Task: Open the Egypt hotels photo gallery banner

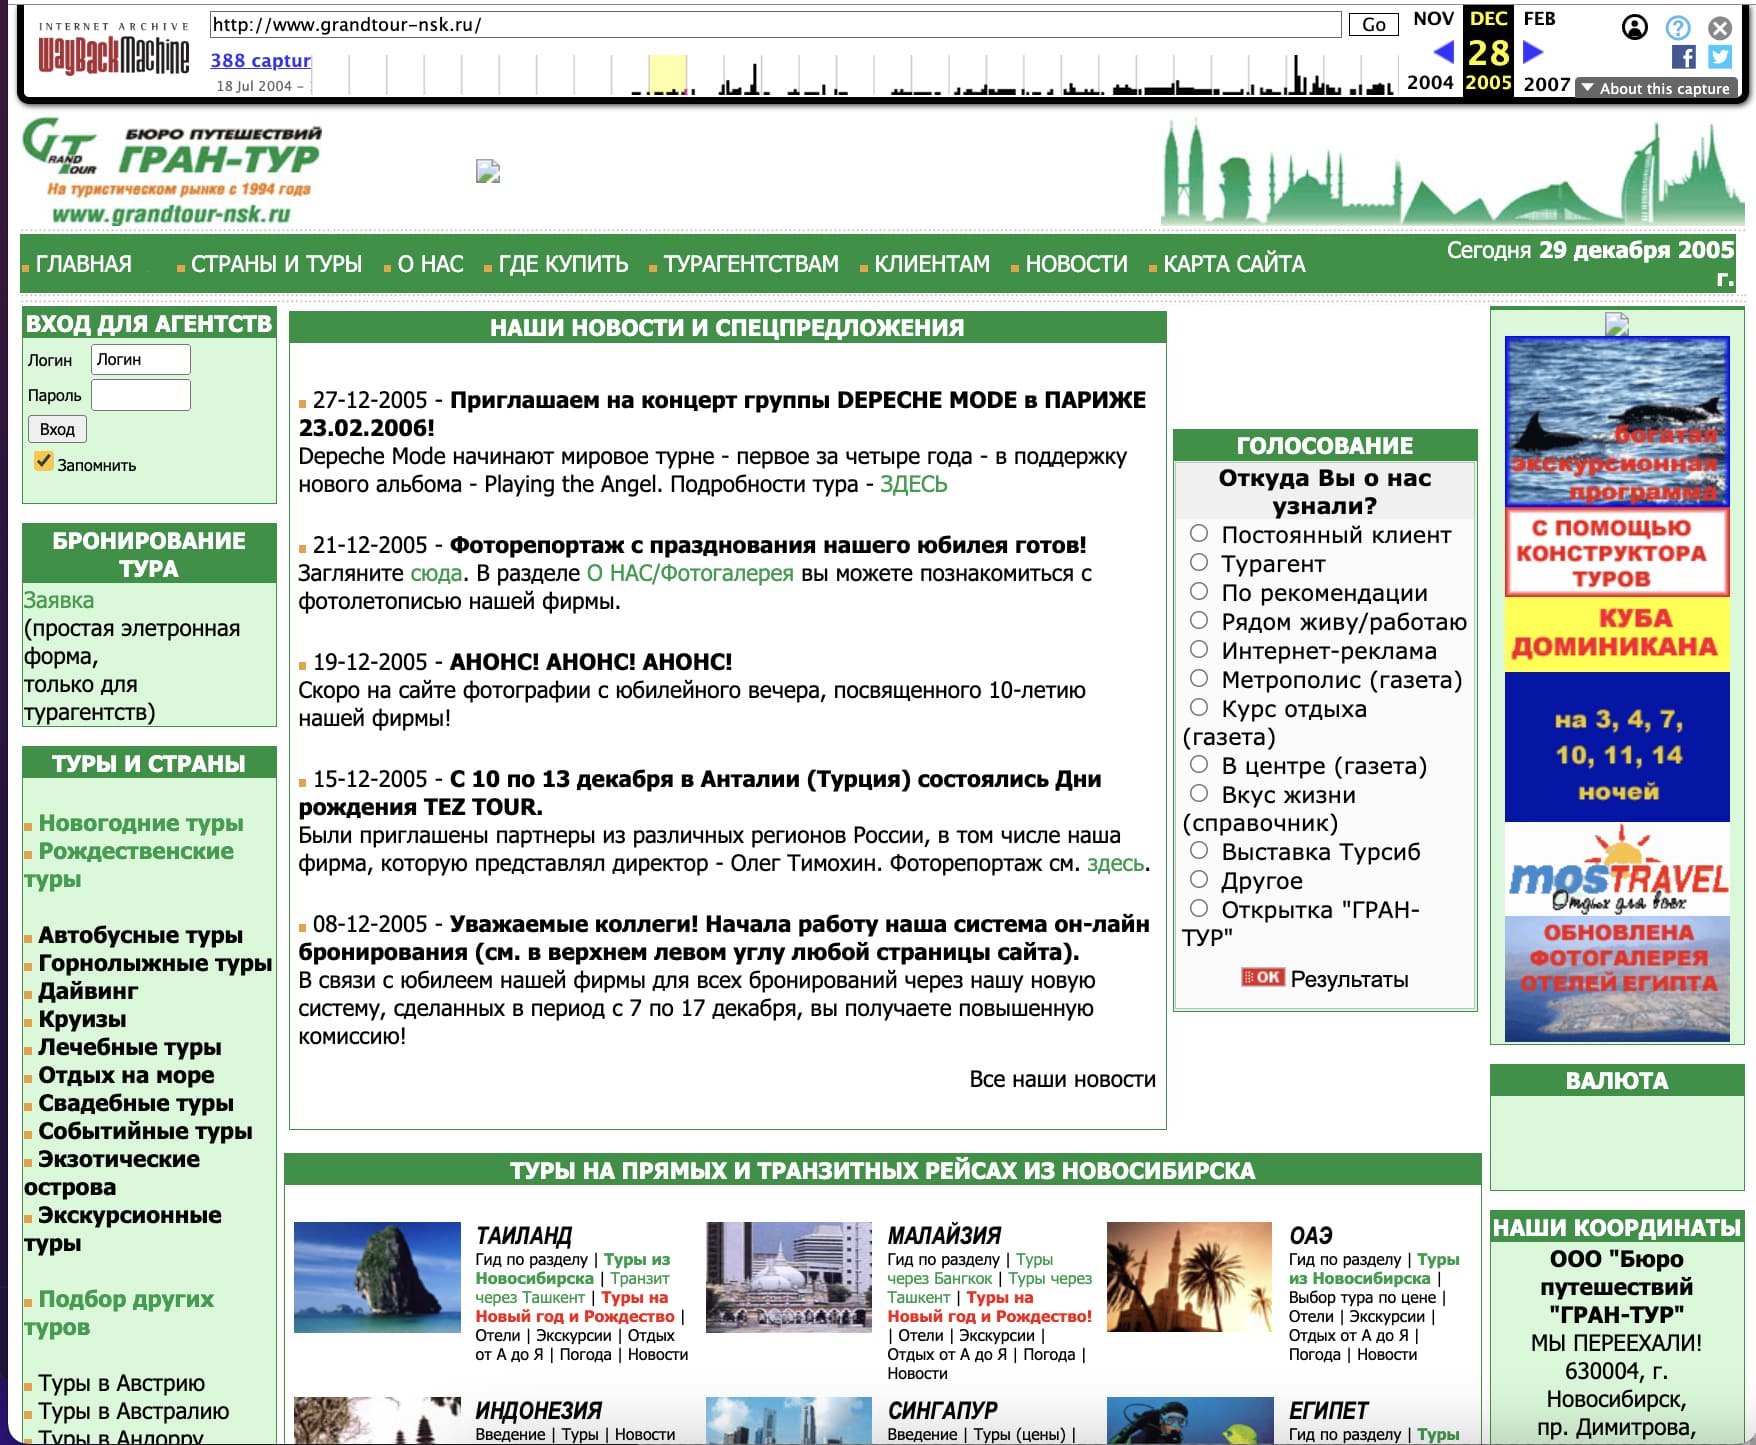Action: 1617,979
